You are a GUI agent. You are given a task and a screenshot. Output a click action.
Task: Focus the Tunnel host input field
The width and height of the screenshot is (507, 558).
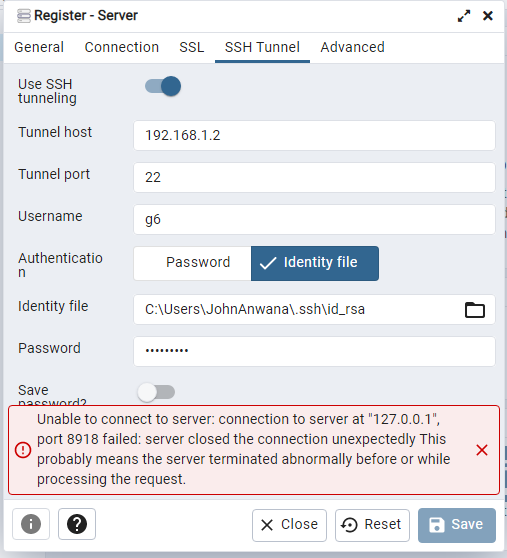[314, 135]
